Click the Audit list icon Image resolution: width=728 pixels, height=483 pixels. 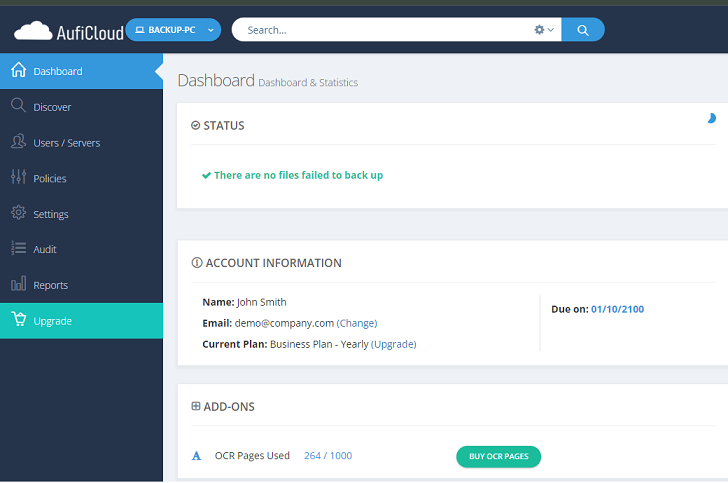coord(19,248)
